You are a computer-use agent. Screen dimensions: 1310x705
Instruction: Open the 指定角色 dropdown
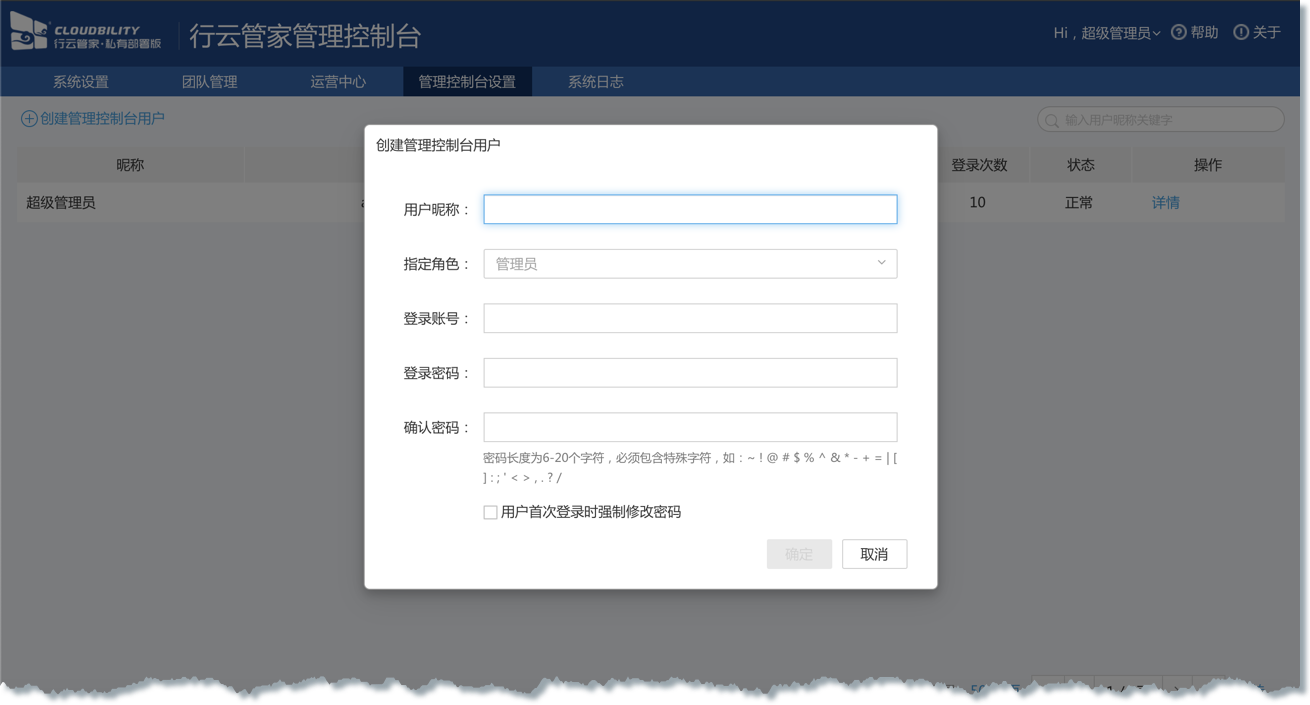pos(690,264)
